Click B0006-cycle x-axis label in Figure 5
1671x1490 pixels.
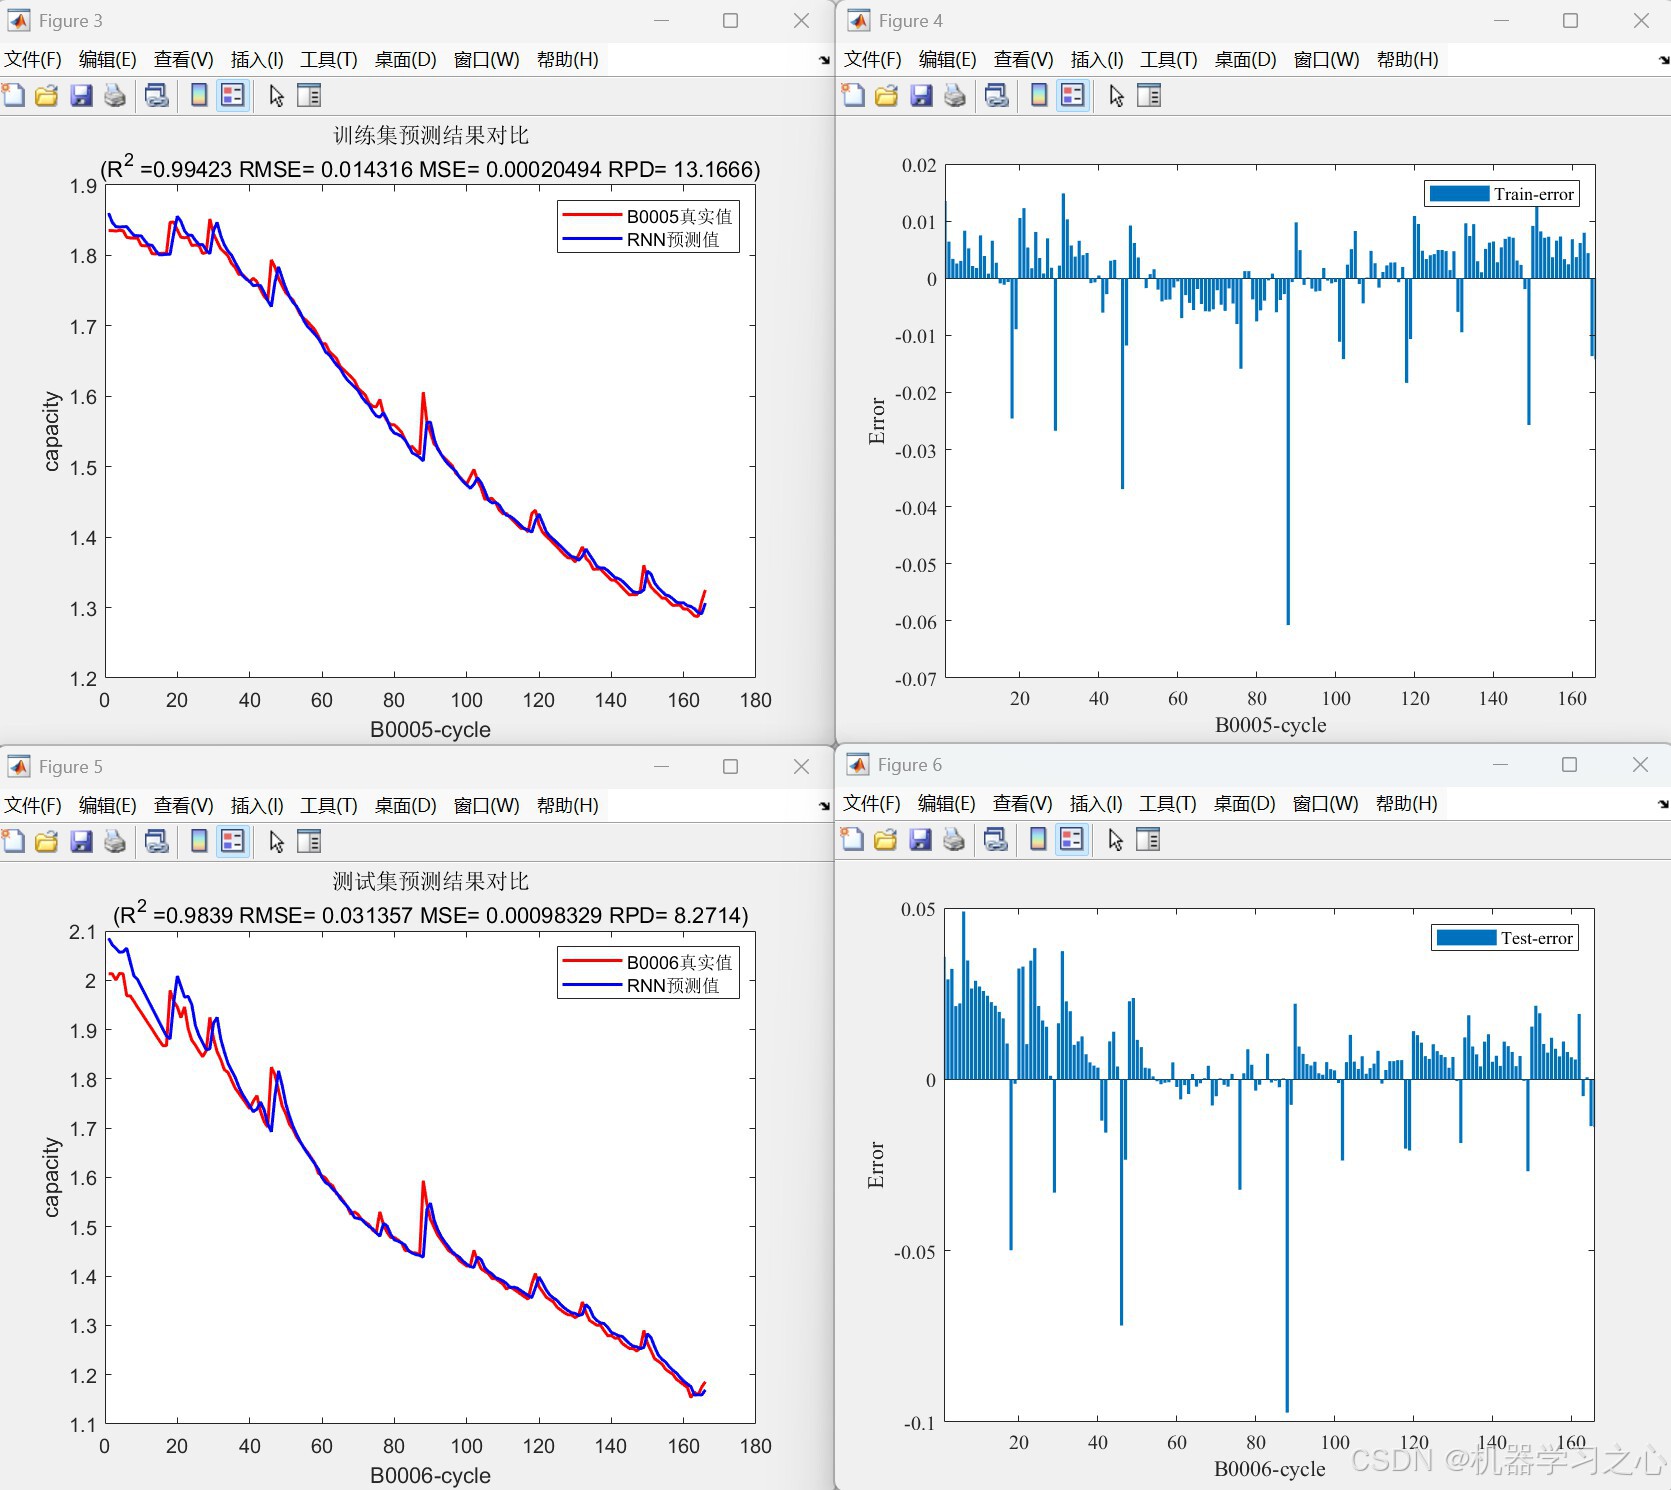430,1475
